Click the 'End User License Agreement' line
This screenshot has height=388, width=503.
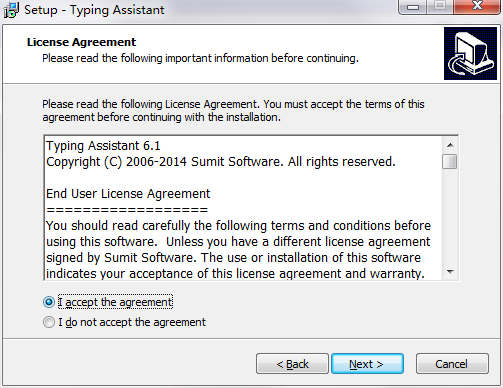[x=128, y=194]
